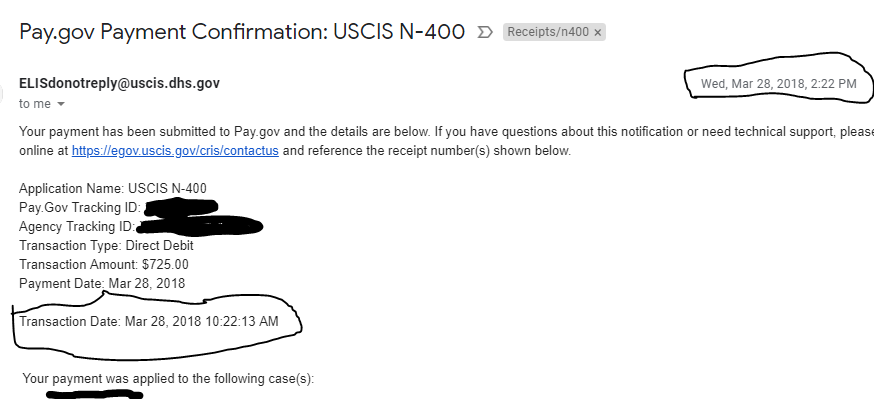Screen dimensions: 874x399
Task: Click the Wed, Mar 28, 2018 timestamp
Action: click(x=778, y=84)
